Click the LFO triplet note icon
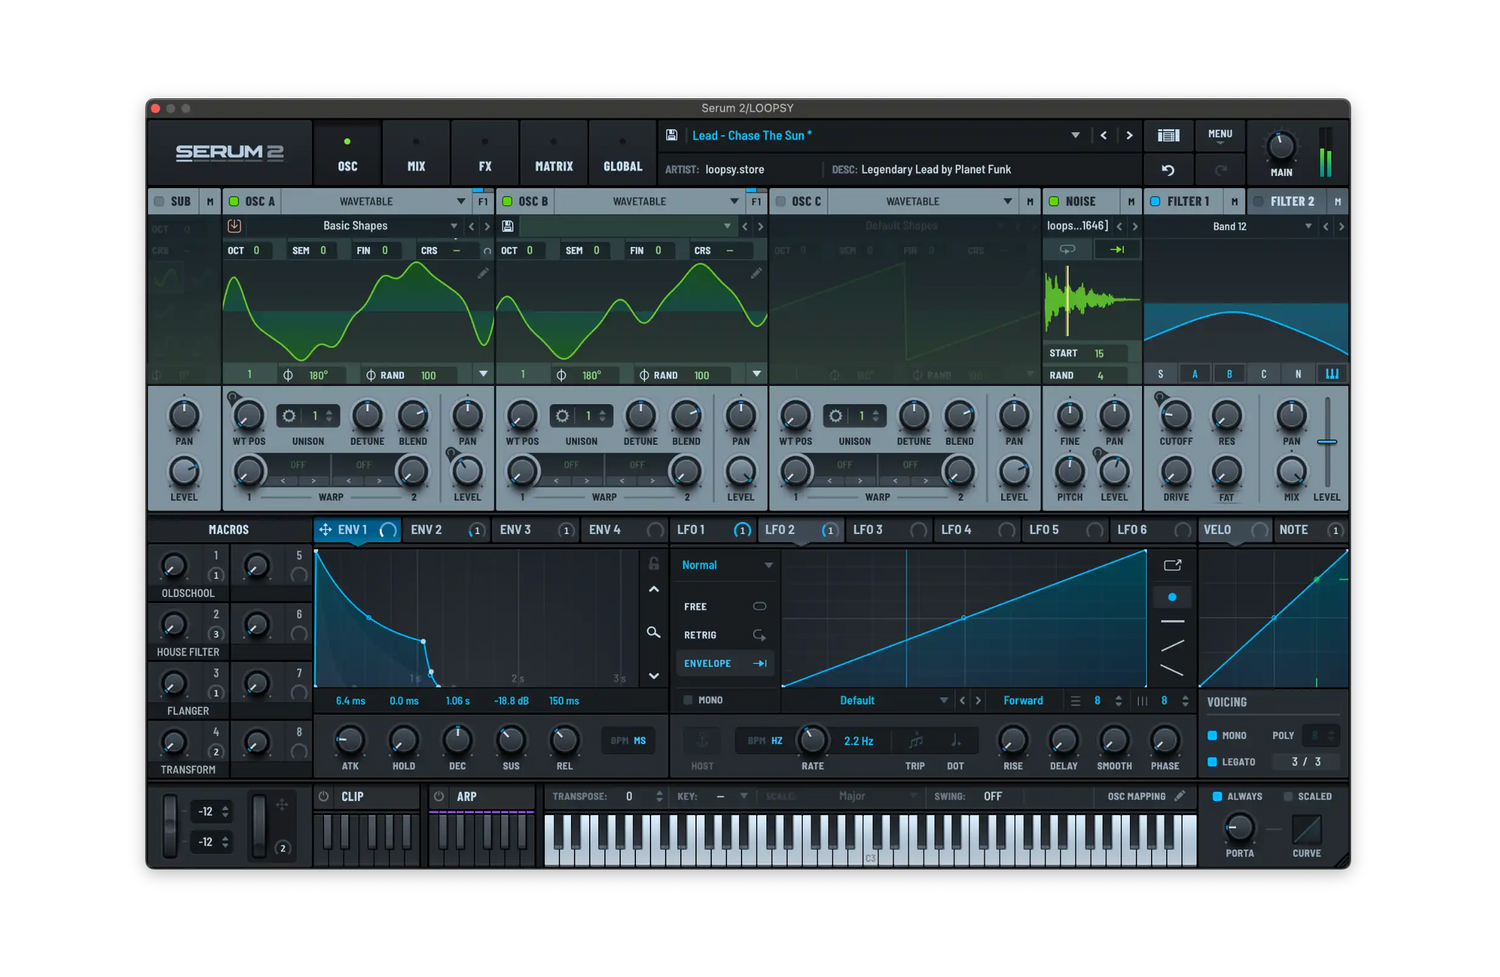The height and width of the screenshot is (977, 1500). pyautogui.click(x=915, y=741)
